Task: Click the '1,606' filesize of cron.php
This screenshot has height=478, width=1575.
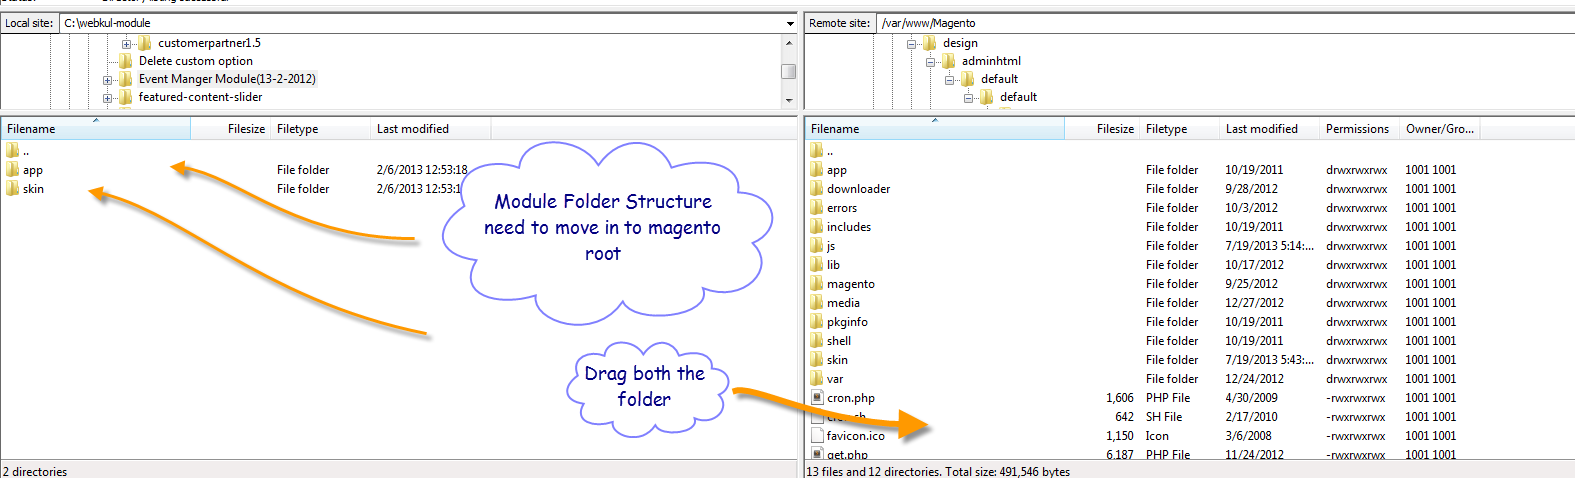Action: (x=1120, y=398)
